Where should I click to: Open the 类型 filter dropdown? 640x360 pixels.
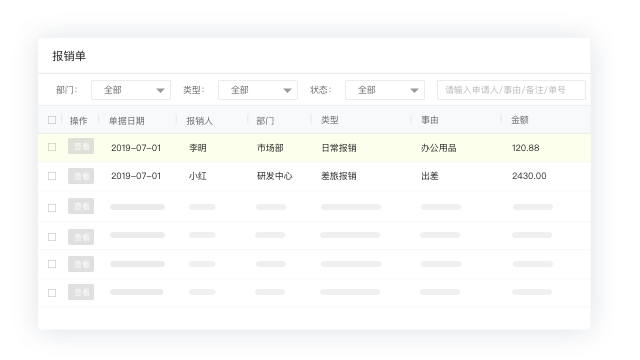click(258, 90)
